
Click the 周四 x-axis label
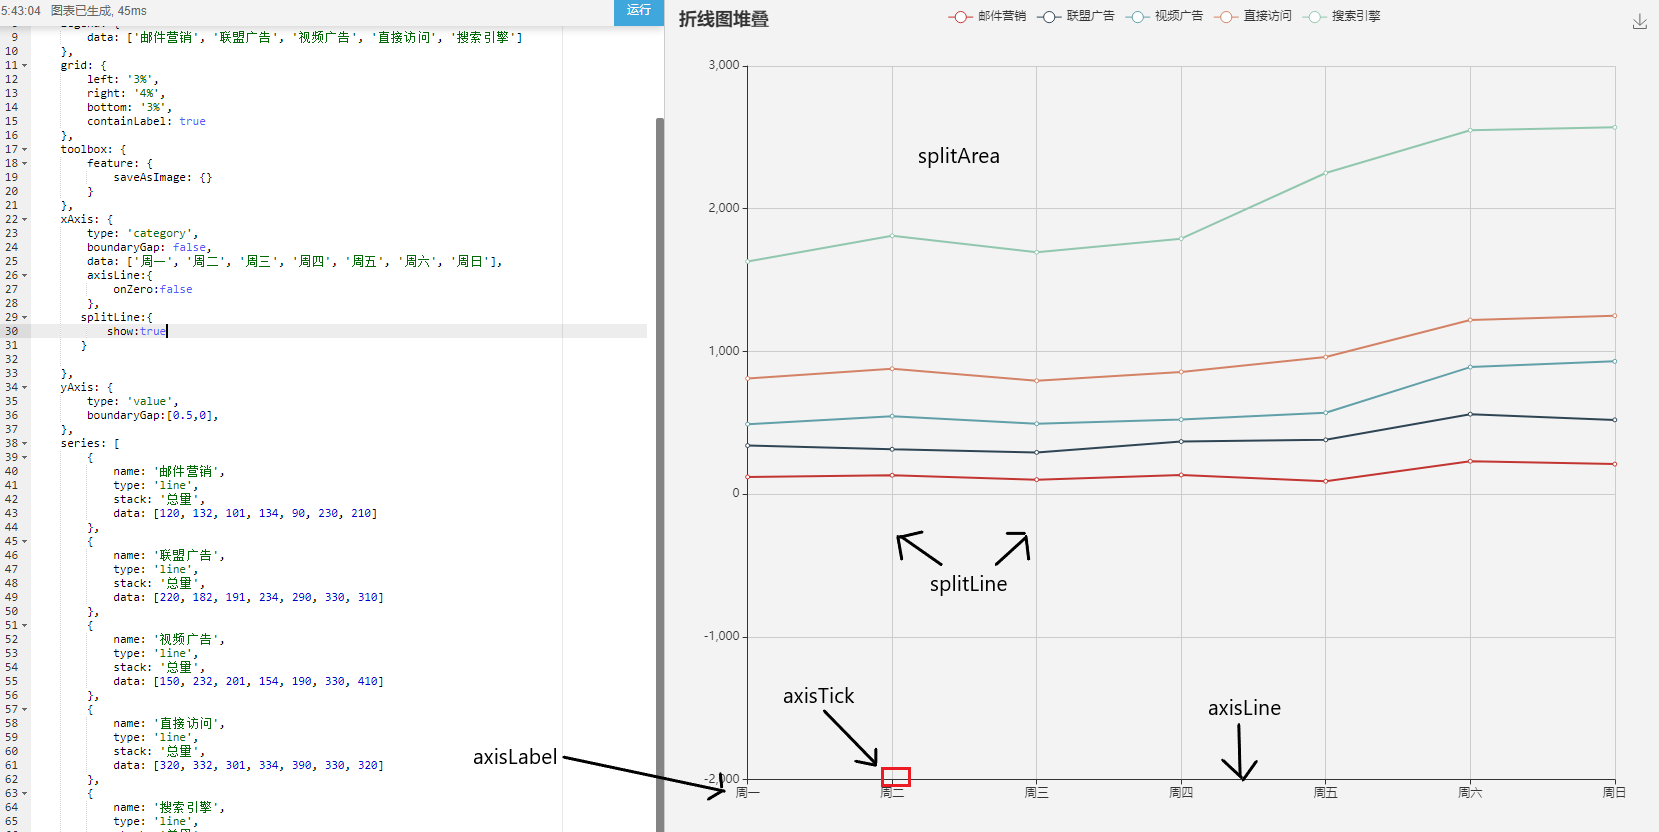pyautogui.click(x=1181, y=792)
